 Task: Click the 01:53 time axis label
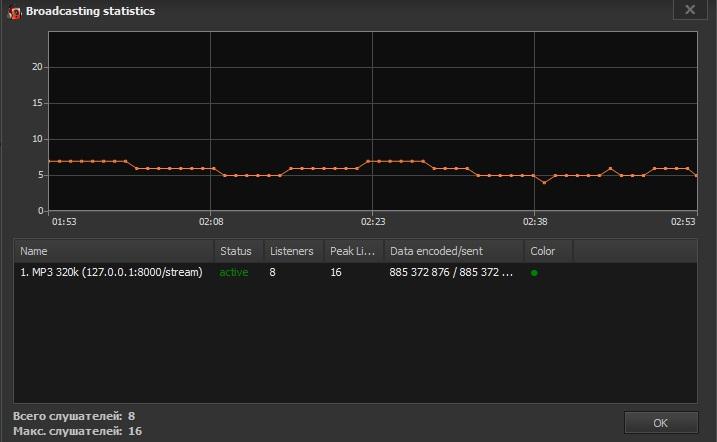pyautogui.click(x=64, y=222)
